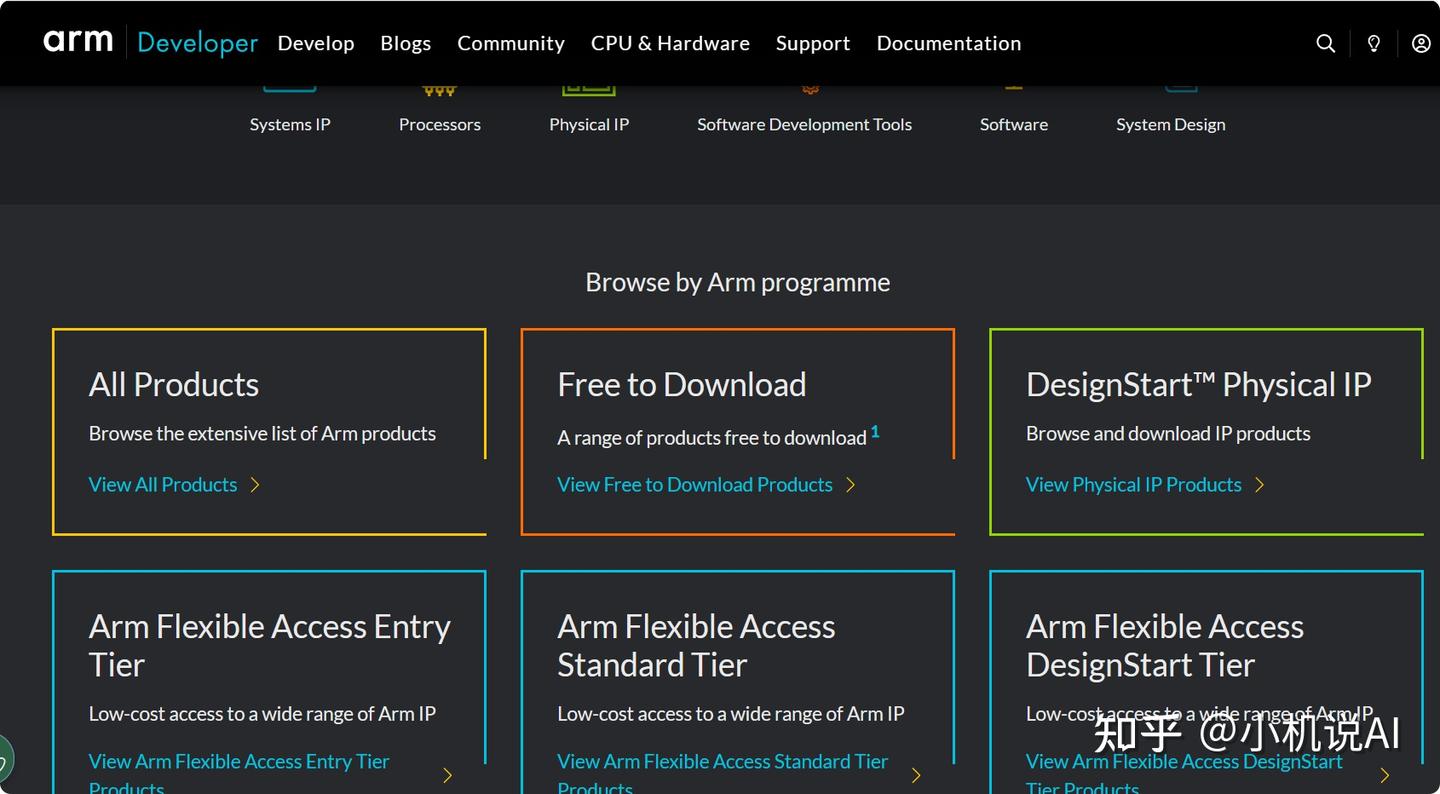Click the Developer text beside logo

197,43
